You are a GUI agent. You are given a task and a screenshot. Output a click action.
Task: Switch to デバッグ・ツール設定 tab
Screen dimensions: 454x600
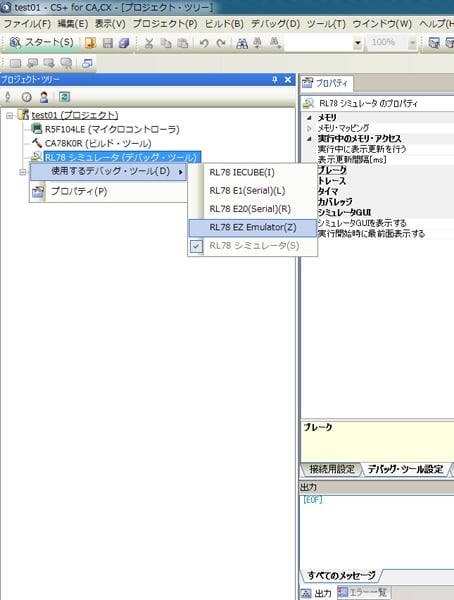[x=406, y=469]
